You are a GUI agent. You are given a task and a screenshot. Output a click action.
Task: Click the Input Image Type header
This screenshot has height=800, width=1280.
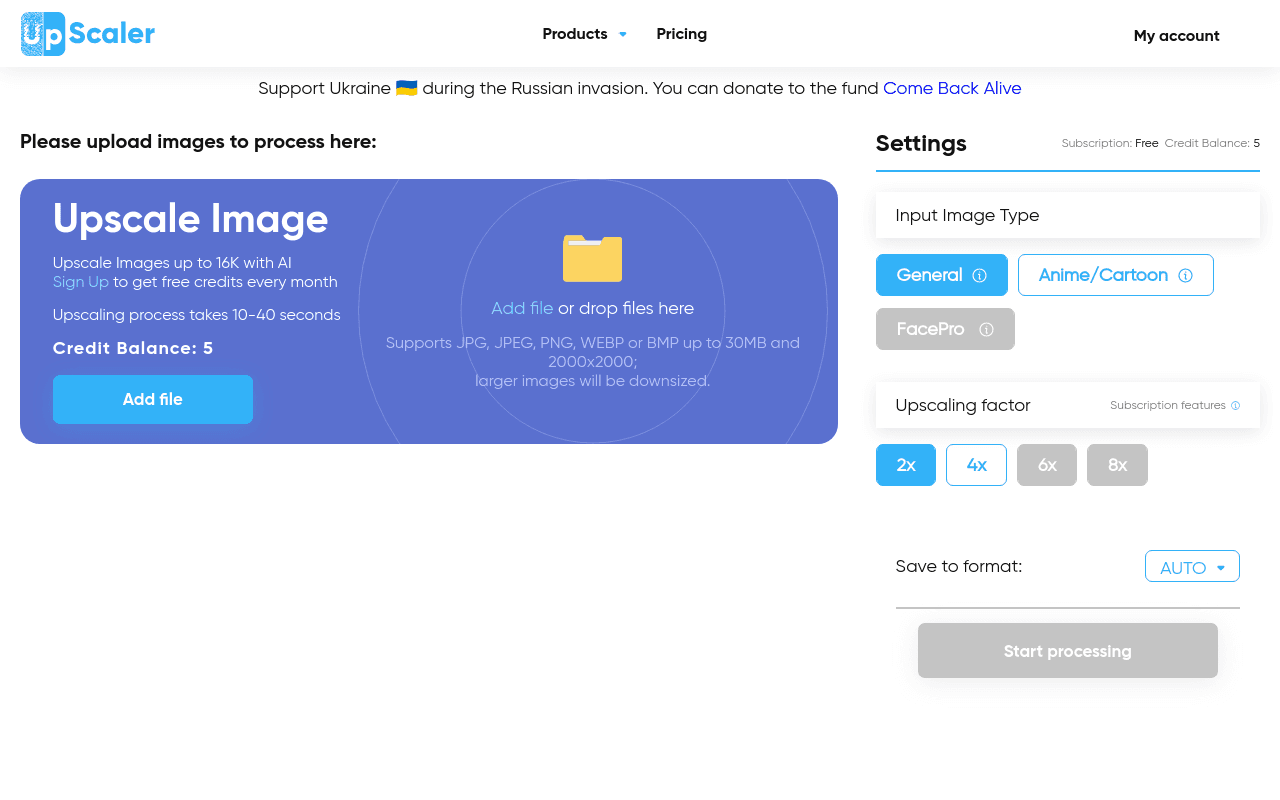[x=1068, y=215]
